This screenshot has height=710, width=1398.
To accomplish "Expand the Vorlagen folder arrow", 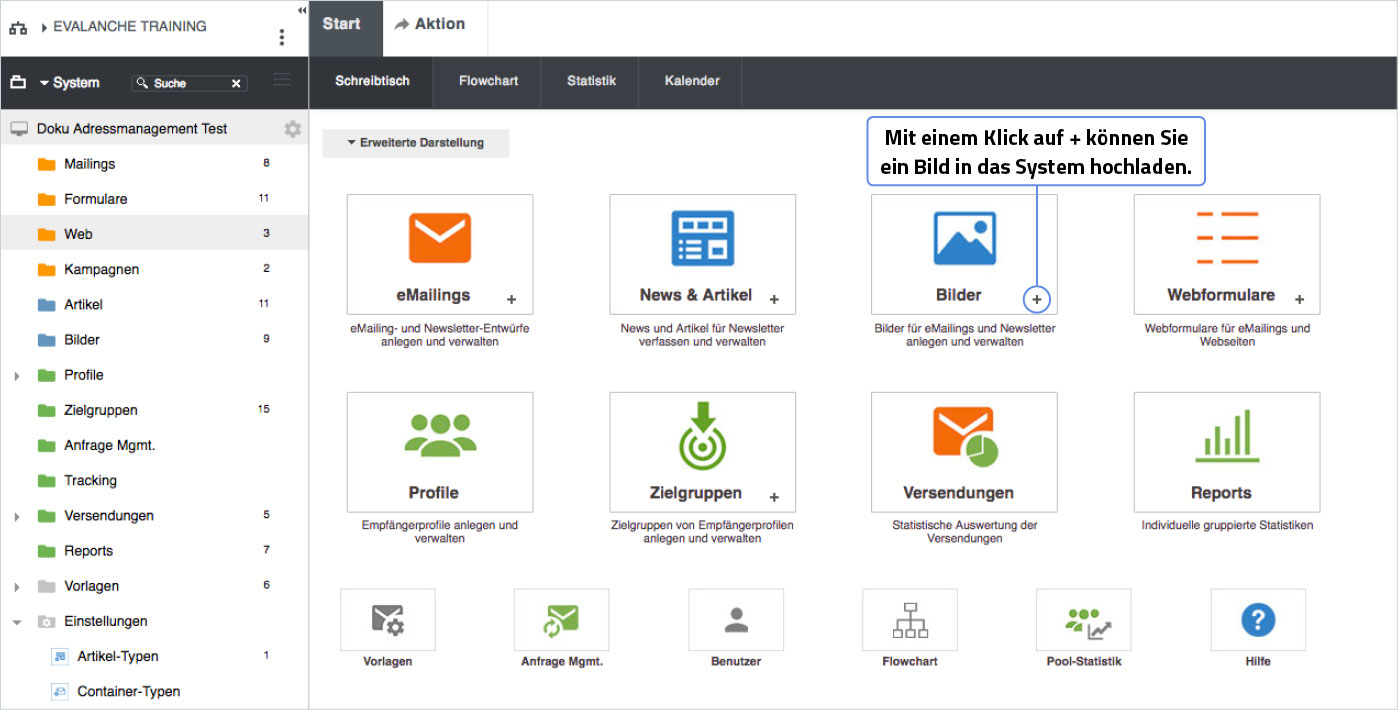I will pyautogui.click(x=16, y=587).
